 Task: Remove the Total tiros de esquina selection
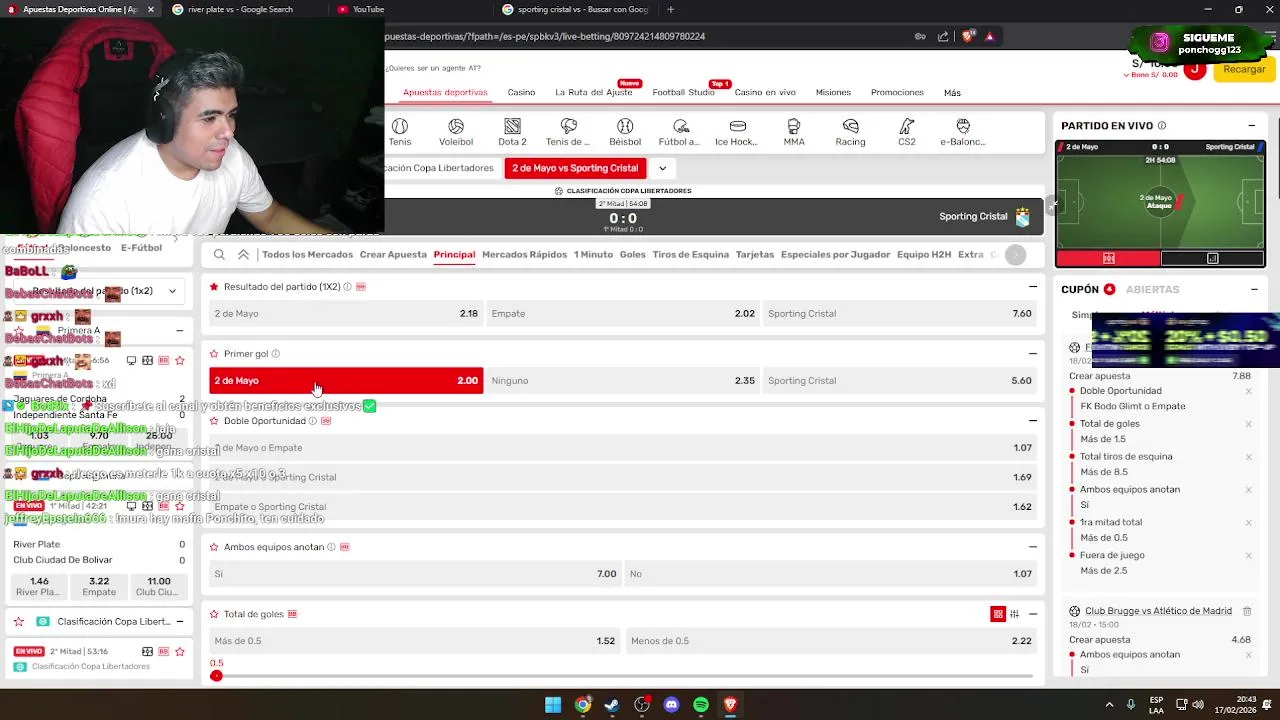[x=1248, y=457]
